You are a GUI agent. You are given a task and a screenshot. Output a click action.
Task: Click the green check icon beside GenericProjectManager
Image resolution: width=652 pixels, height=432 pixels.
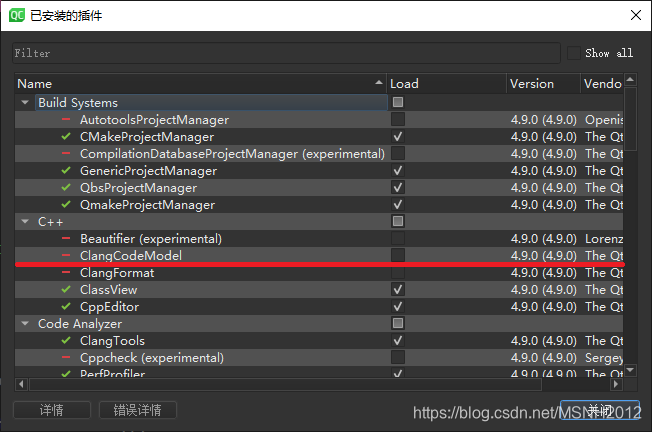[66, 170]
